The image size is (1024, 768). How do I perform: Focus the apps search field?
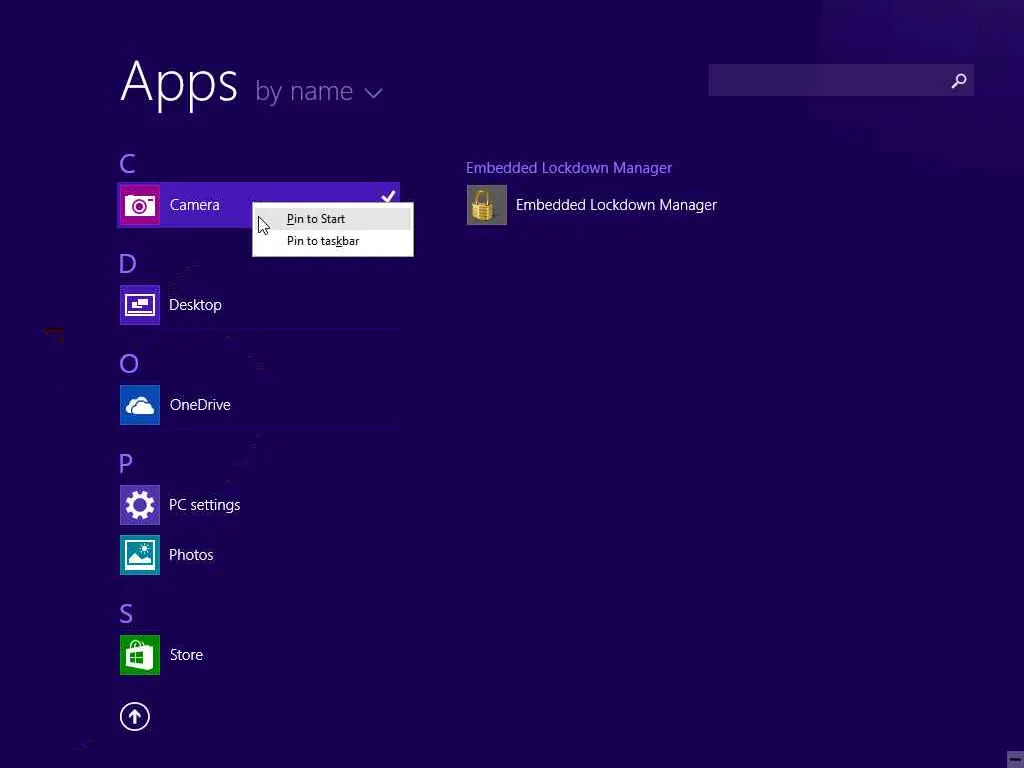click(x=841, y=80)
